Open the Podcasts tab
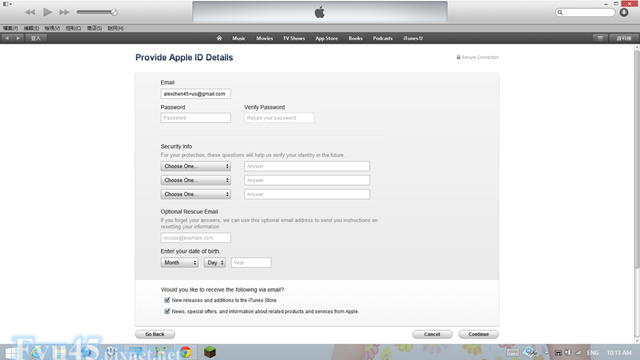 click(382, 38)
